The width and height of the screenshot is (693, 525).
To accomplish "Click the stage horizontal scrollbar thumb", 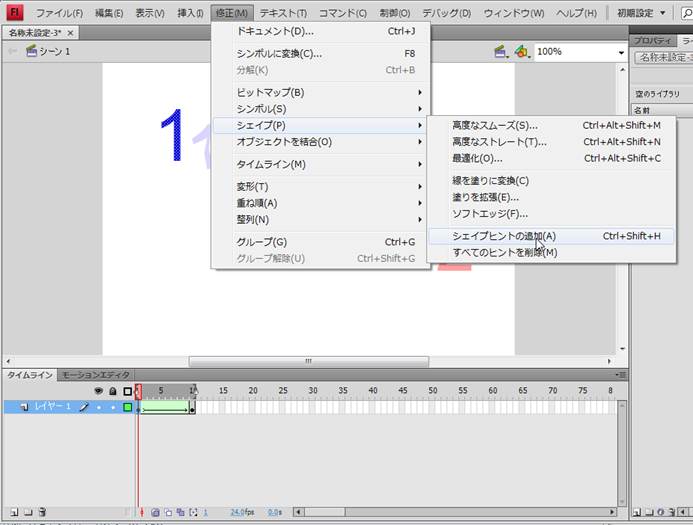I will 308,362.
